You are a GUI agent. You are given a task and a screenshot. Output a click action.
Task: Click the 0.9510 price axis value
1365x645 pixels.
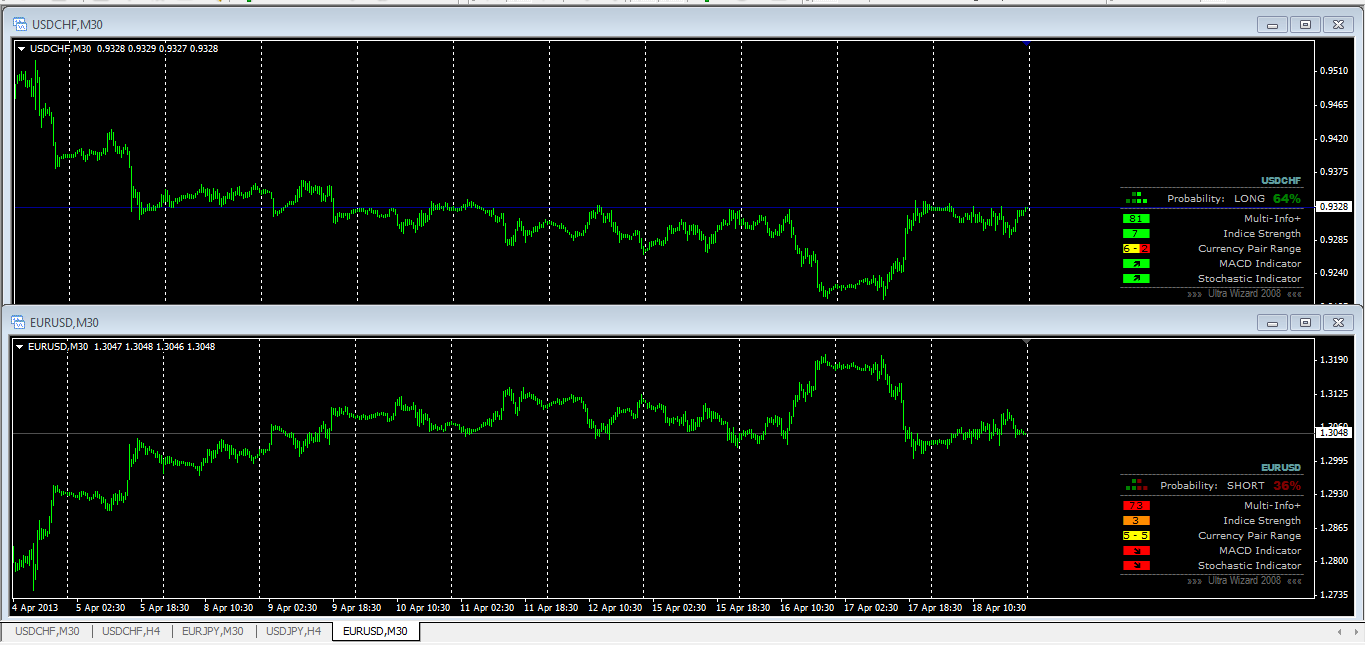point(1333,70)
